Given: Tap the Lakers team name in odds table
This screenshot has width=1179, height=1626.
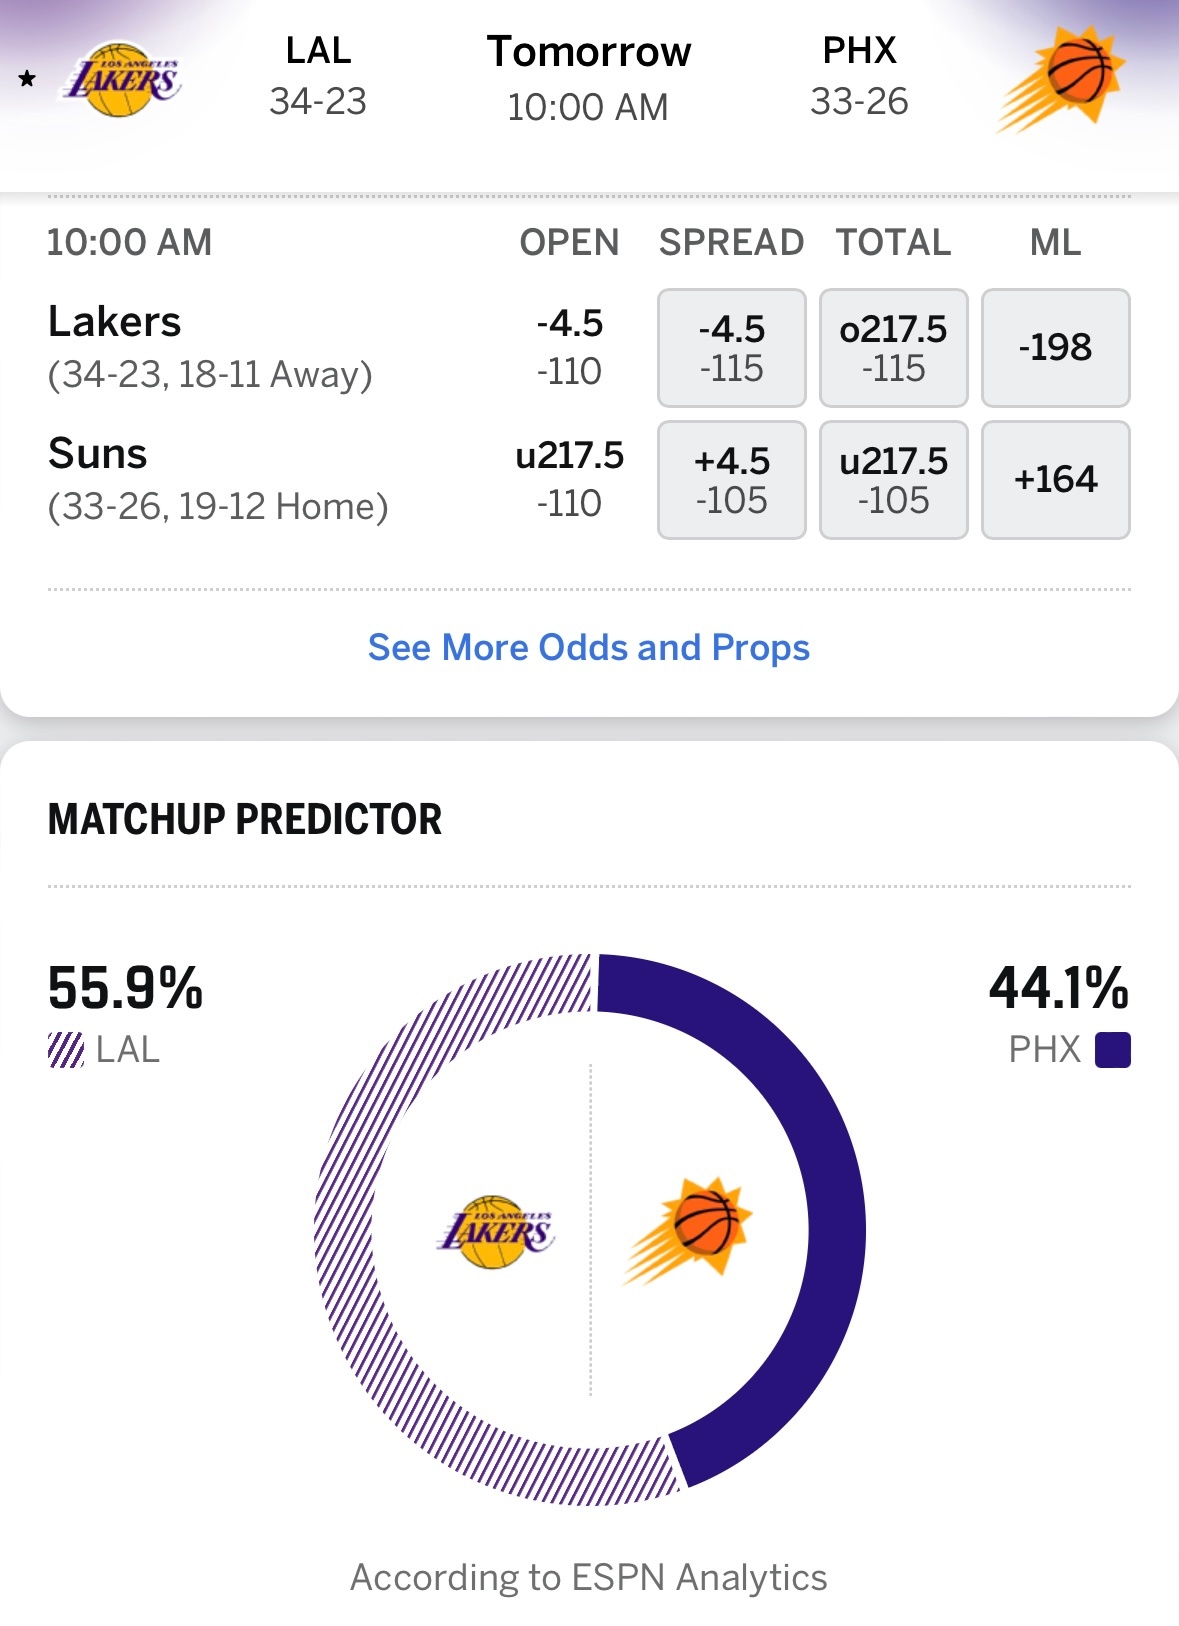Looking at the screenshot, I should point(115,322).
